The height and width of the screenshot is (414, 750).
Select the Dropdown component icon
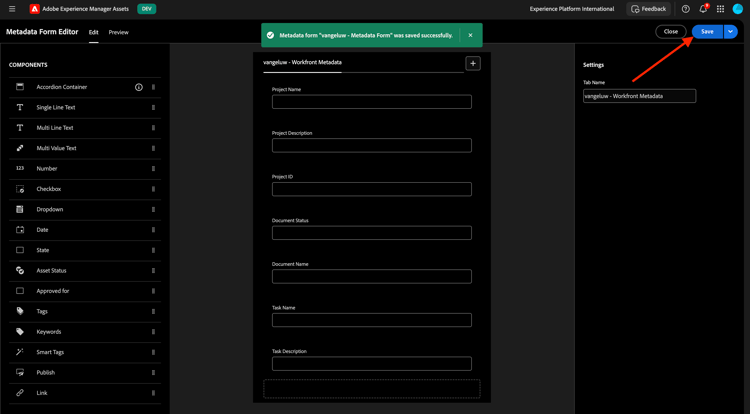click(x=20, y=209)
